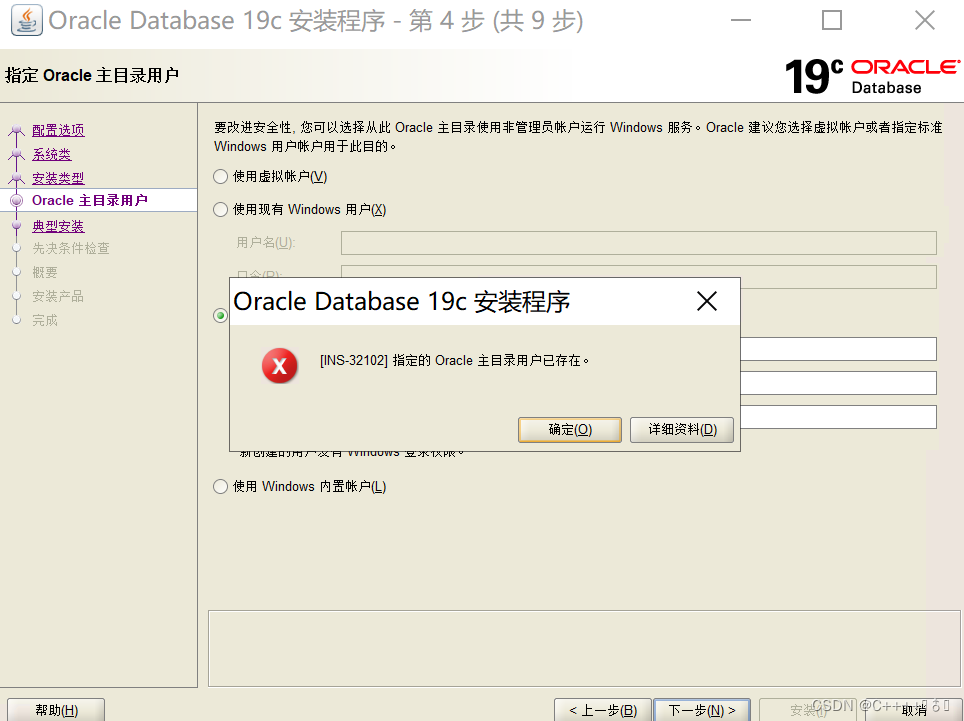Click step marker icon beside 安装类型
This screenshot has height=721, width=964.
coord(17,178)
